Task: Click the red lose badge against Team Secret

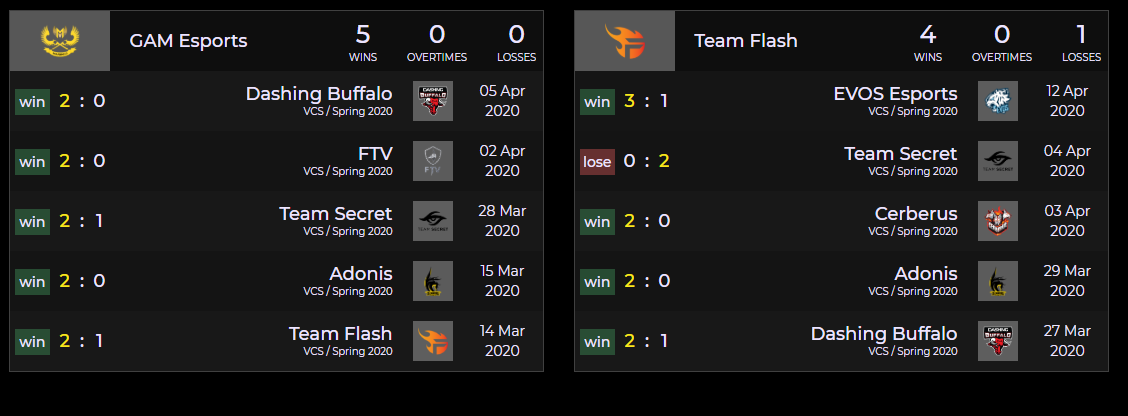Action: click(x=597, y=161)
